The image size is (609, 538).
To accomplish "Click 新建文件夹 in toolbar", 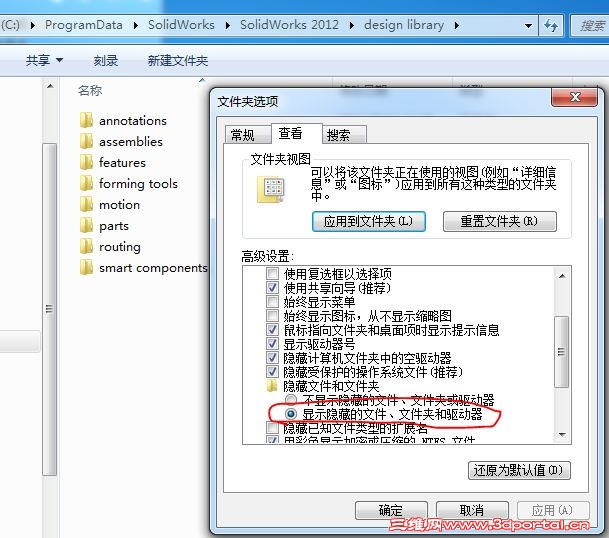I will click(x=178, y=61).
